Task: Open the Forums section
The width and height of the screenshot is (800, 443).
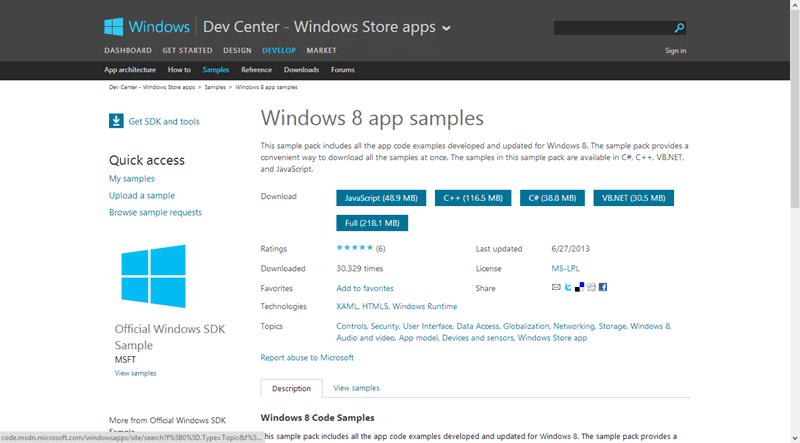Action: pyautogui.click(x=342, y=70)
